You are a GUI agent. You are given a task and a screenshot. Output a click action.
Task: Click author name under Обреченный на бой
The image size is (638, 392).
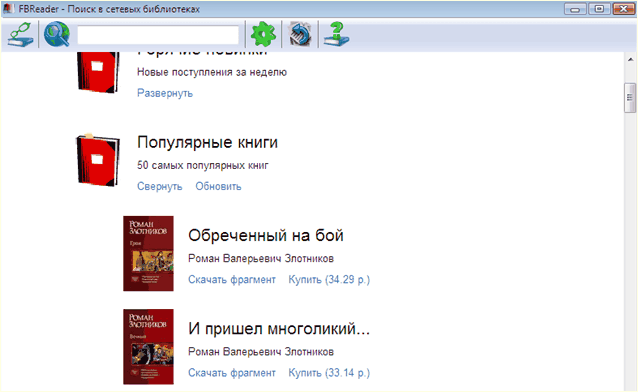(x=261, y=258)
